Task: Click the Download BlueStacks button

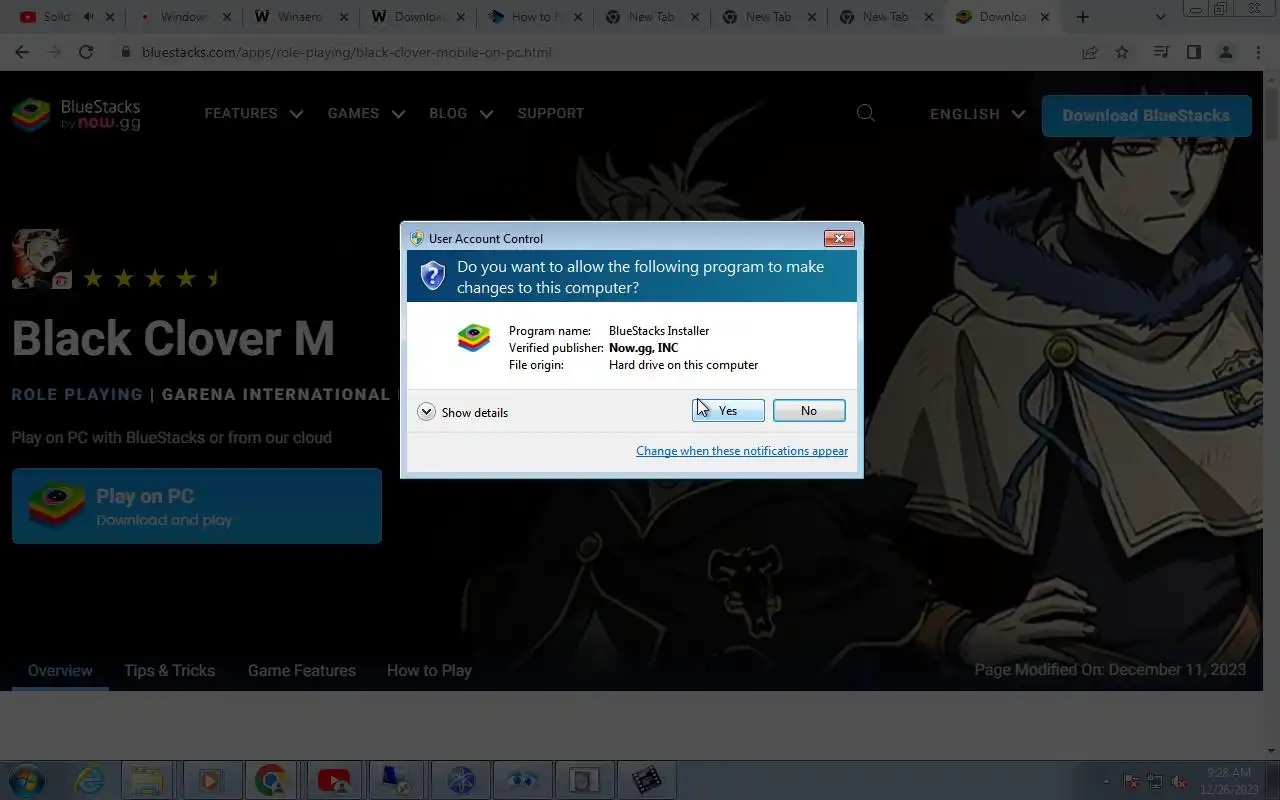Action: [x=1146, y=116]
